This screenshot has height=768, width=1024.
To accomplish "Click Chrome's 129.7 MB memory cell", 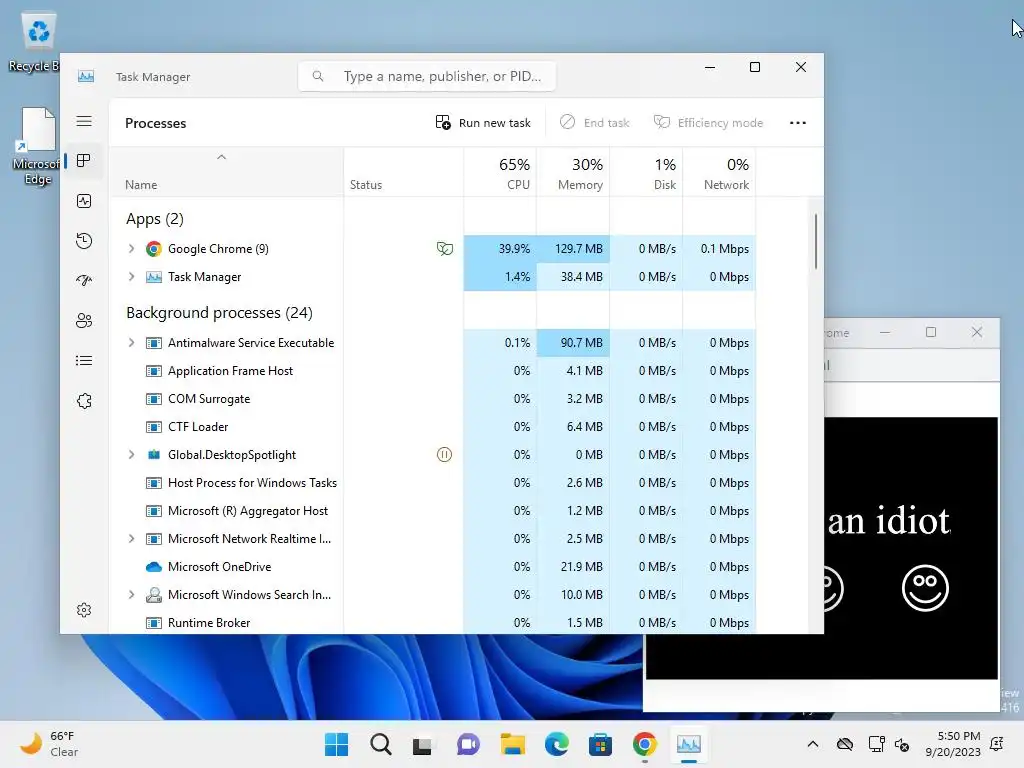I will (x=573, y=249).
